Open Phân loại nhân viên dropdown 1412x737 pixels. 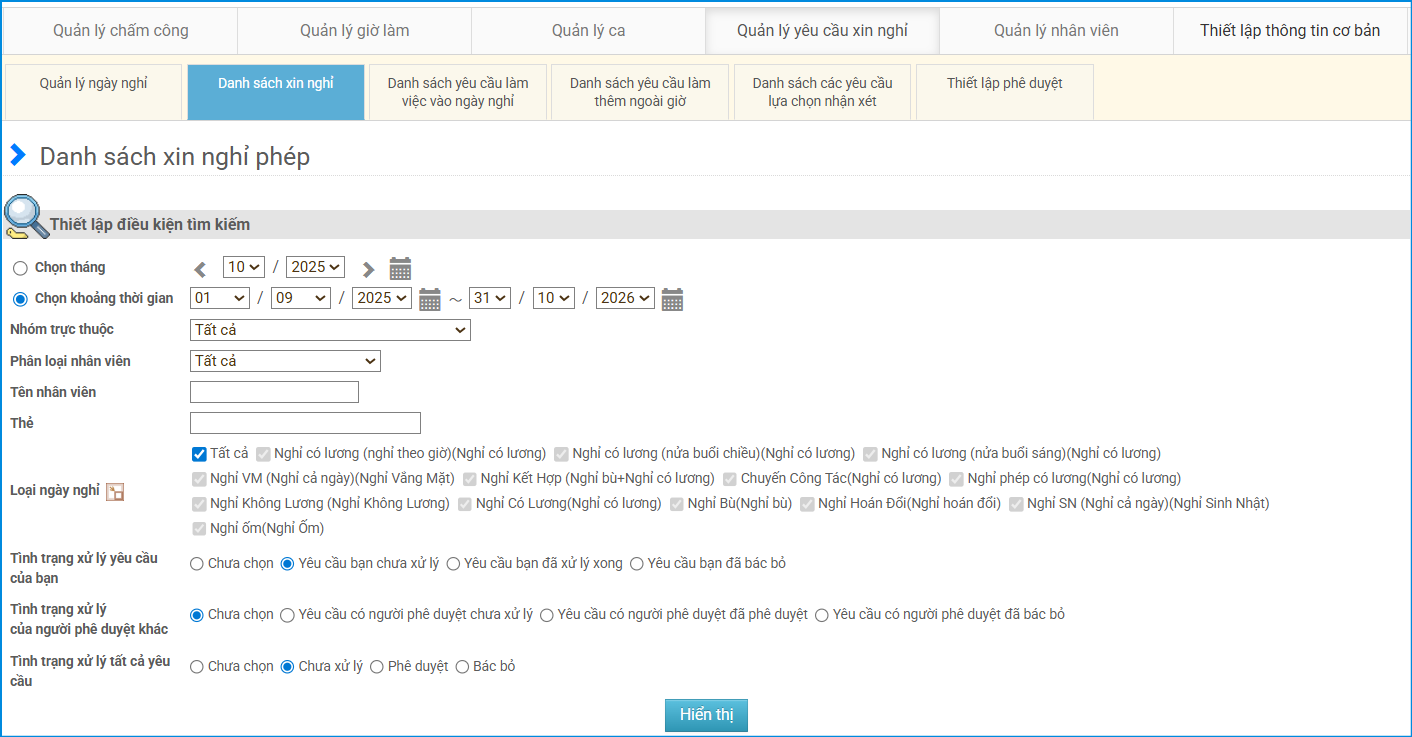(285, 361)
